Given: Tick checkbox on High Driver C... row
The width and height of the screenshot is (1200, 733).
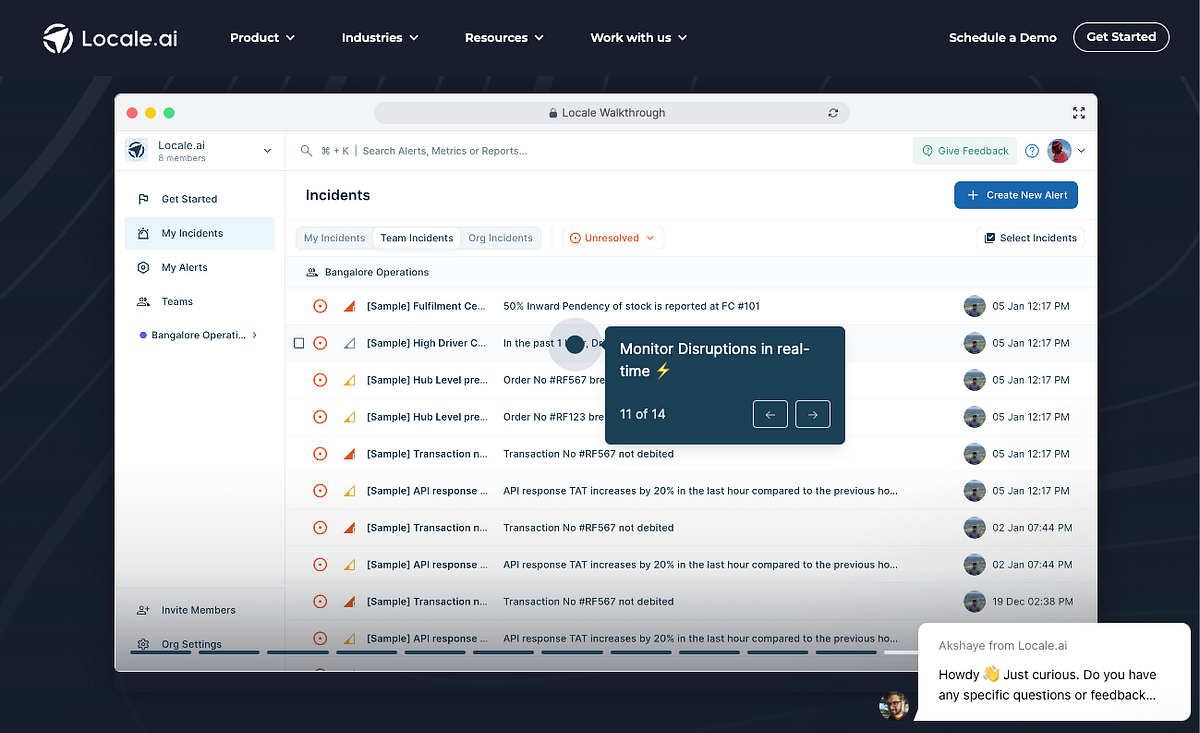Looking at the screenshot, I should point(299,343).
